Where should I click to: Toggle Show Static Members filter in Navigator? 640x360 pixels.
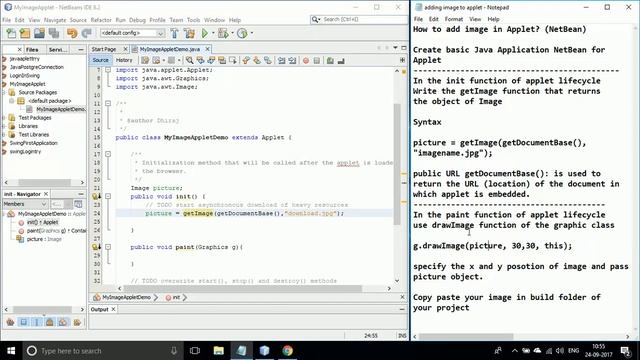(x=37, y=322)
